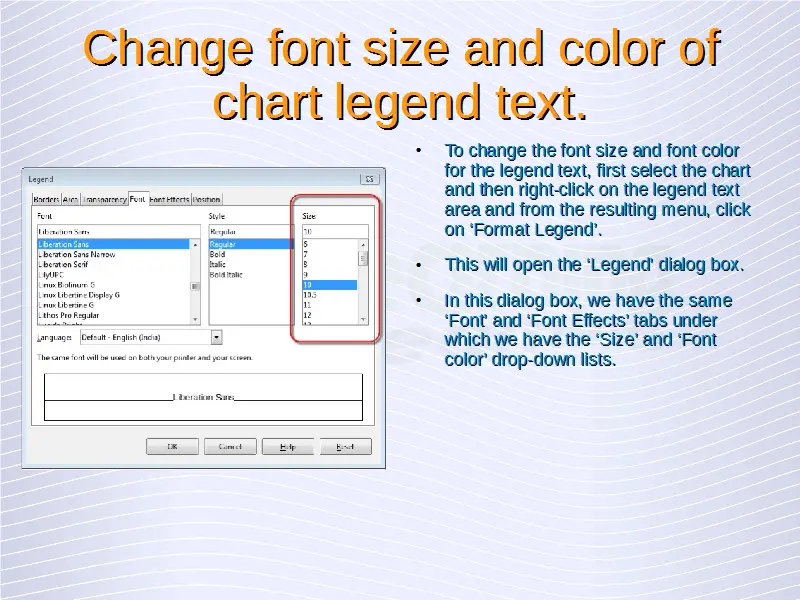Image resolution: width=800 pixels, height=600 pixels.
Task: Click the Size list scroll-up arrow
Action: [363, 243]
